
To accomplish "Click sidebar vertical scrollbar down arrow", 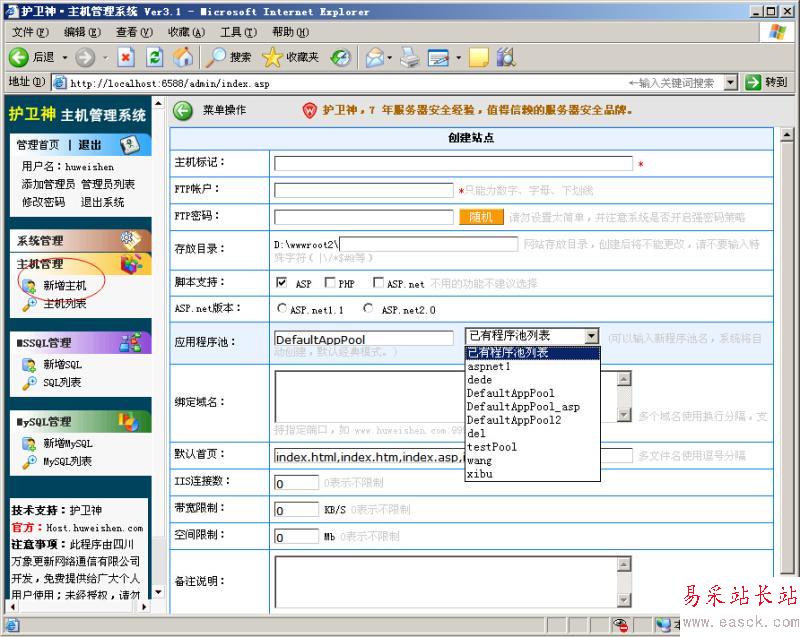I will tap(158, 592).
